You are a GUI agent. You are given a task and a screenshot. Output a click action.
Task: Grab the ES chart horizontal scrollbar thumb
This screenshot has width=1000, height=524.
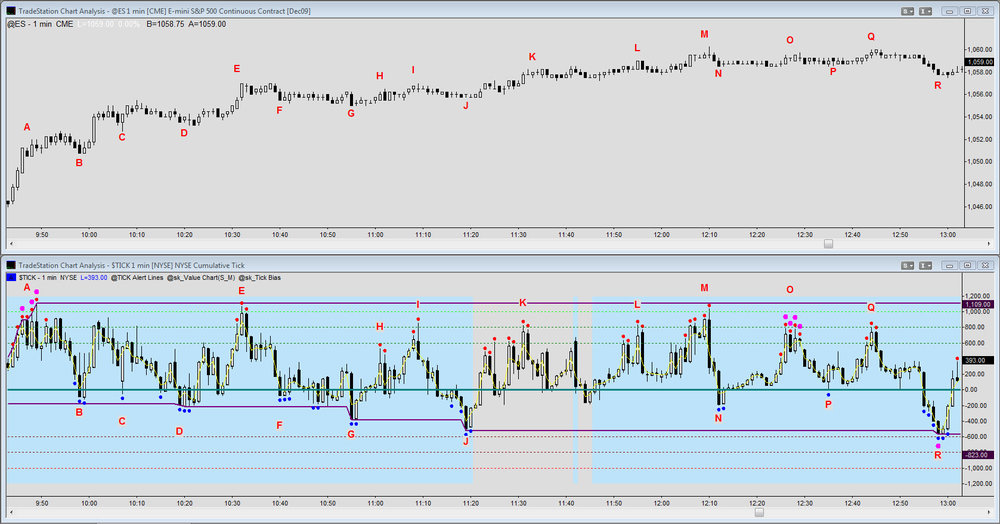point(828,244)
